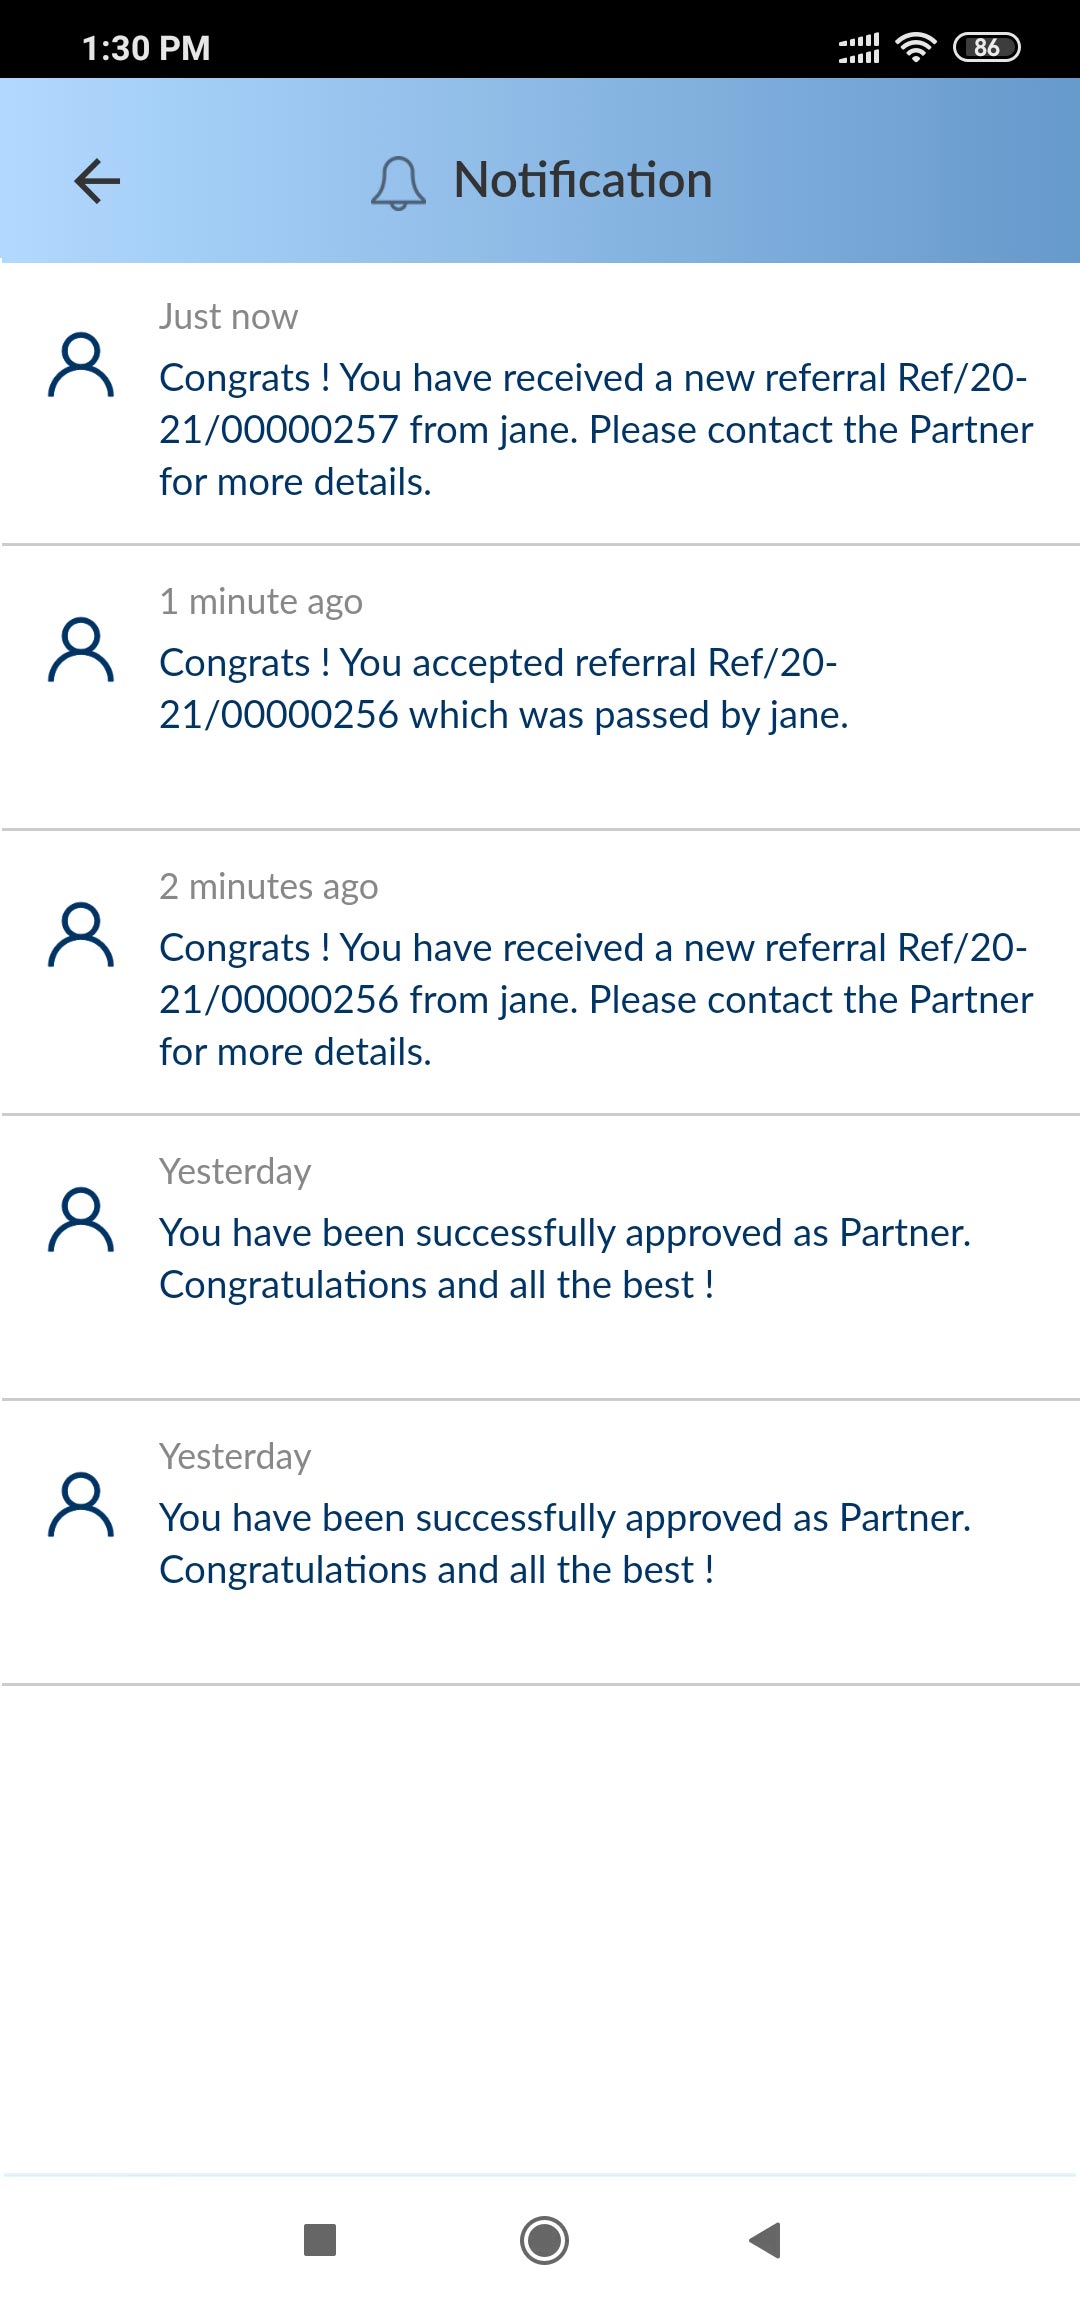Open the accepted referral 00000256 notification message
1080x2317 pixels.
503,689
